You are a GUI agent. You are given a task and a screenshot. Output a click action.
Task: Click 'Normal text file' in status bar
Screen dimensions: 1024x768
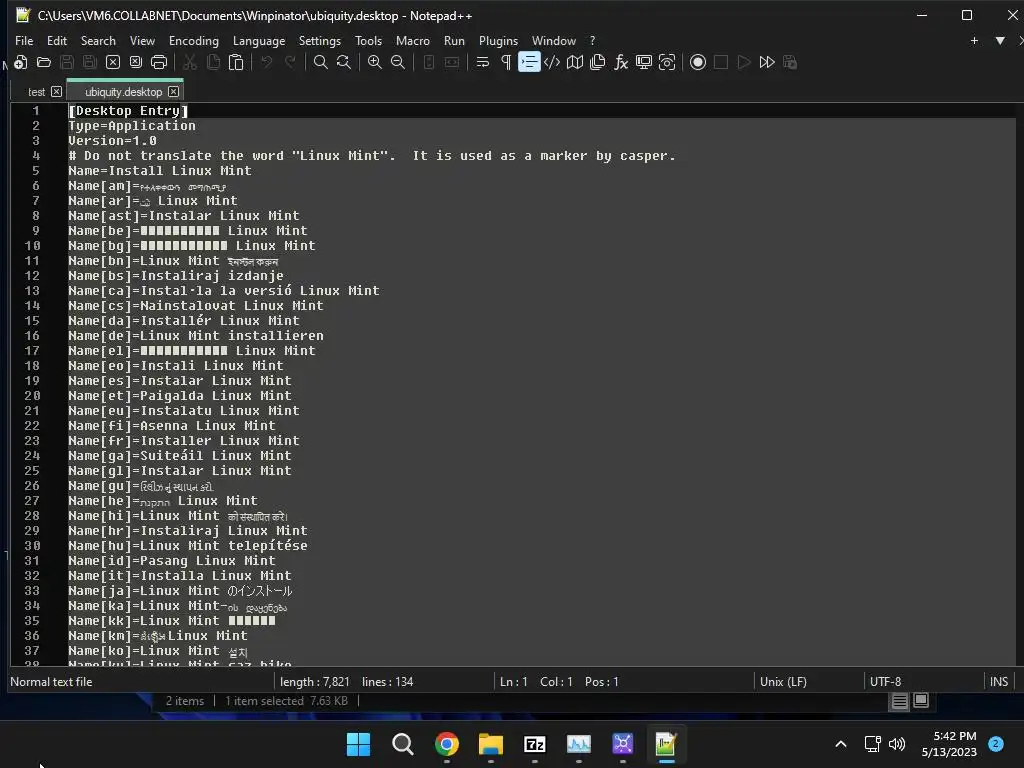[51, 682]
